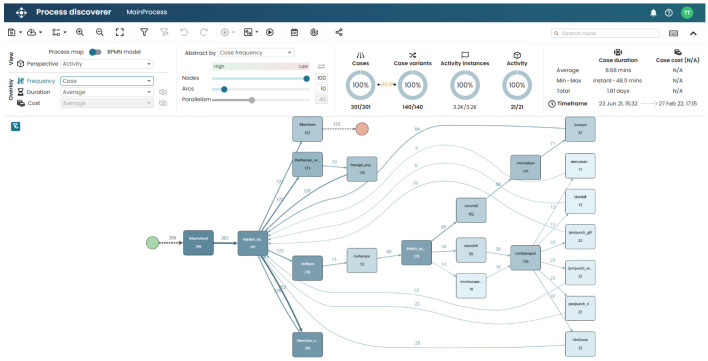Viewport: 708px width, 361px height.
Task: Click the '23 Jun 21, 15:32' start date
Action: (618, 104)
